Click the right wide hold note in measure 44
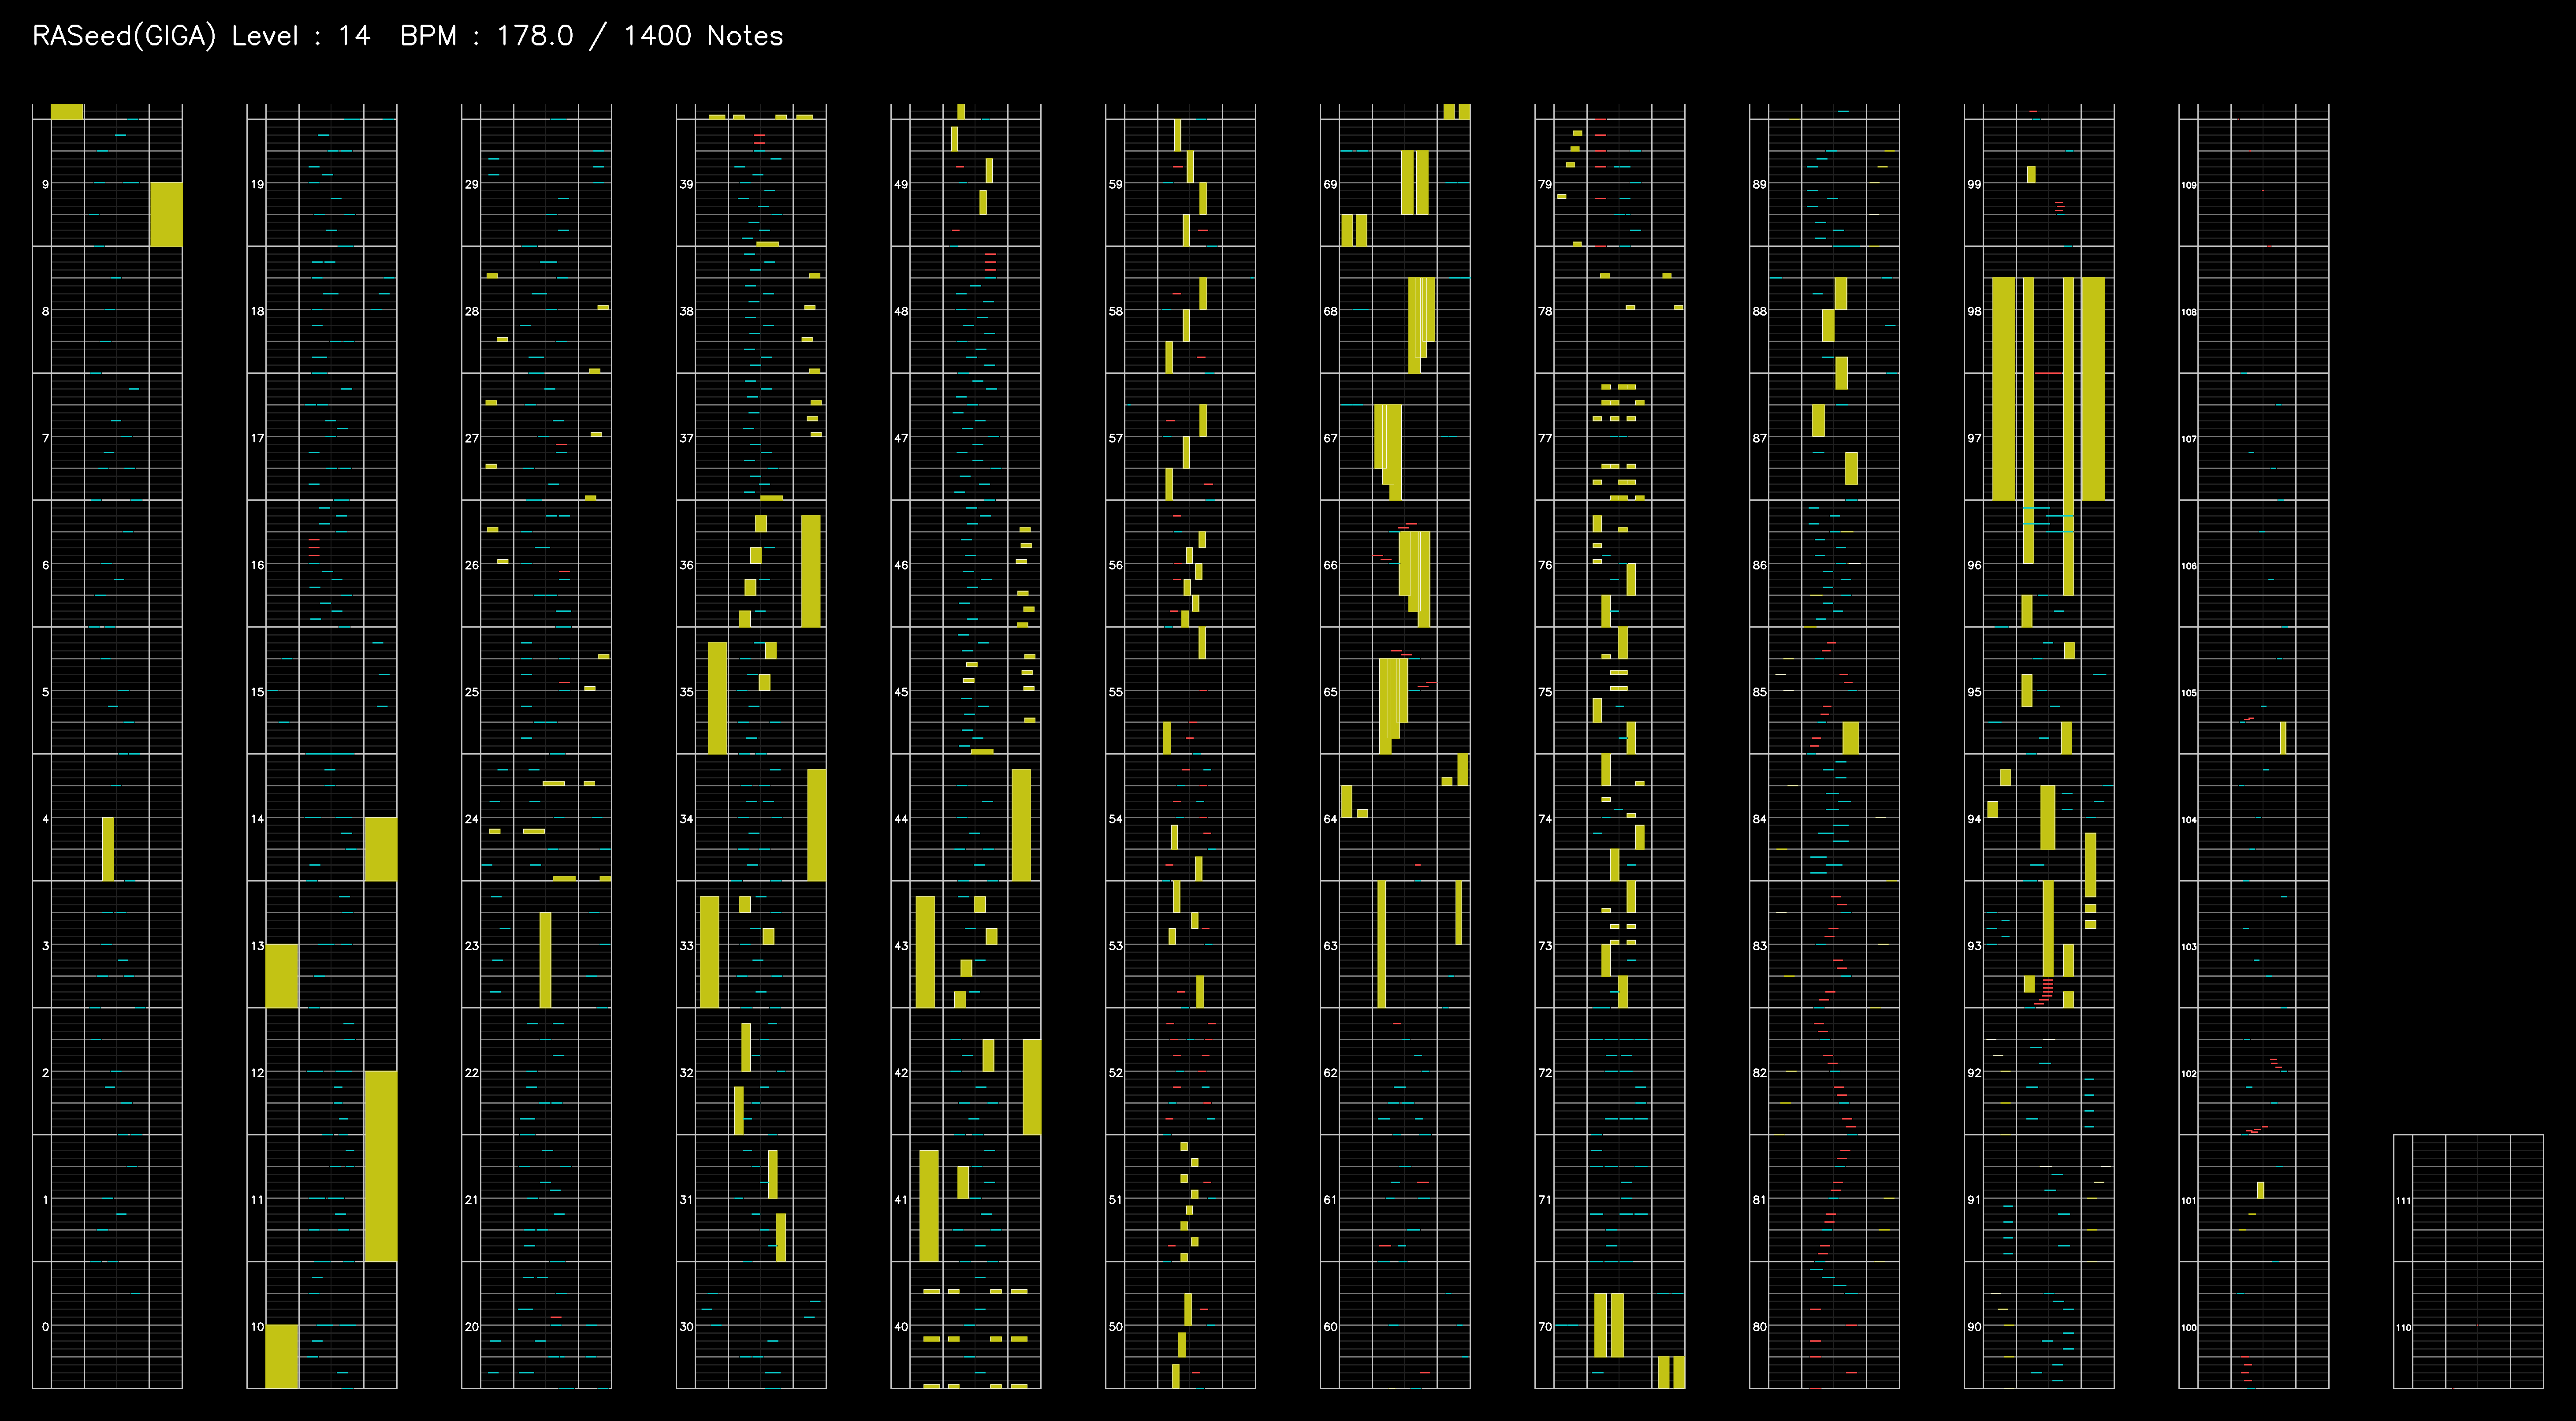This screenshot has width=2576, height=1421. (x=1021, y=824)
